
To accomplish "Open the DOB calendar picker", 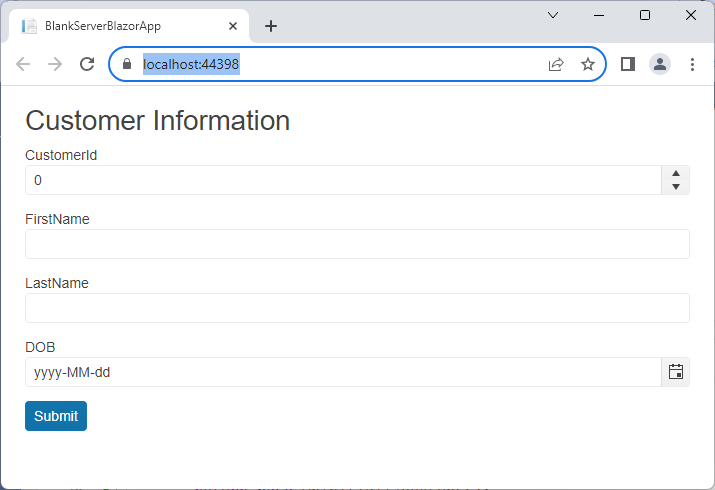I will click(x=675, y=372).
